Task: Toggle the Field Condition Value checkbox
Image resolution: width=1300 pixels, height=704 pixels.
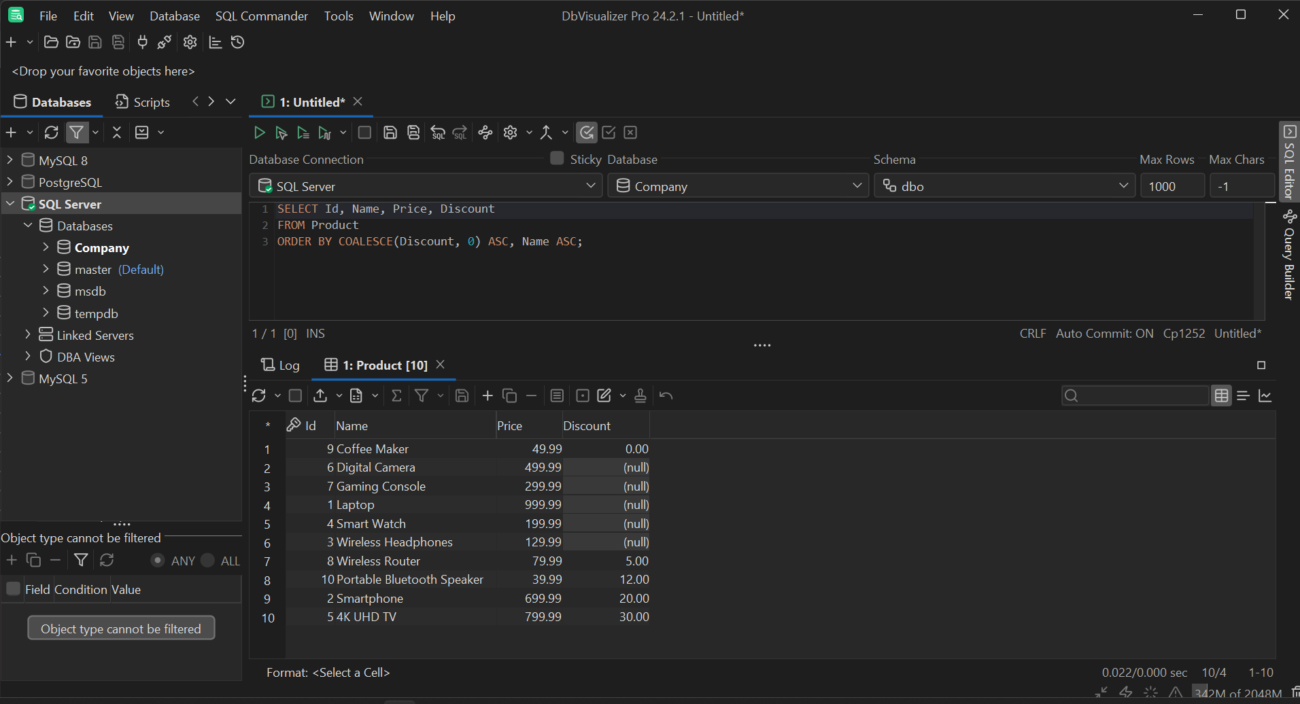Action: pos(11,589)
